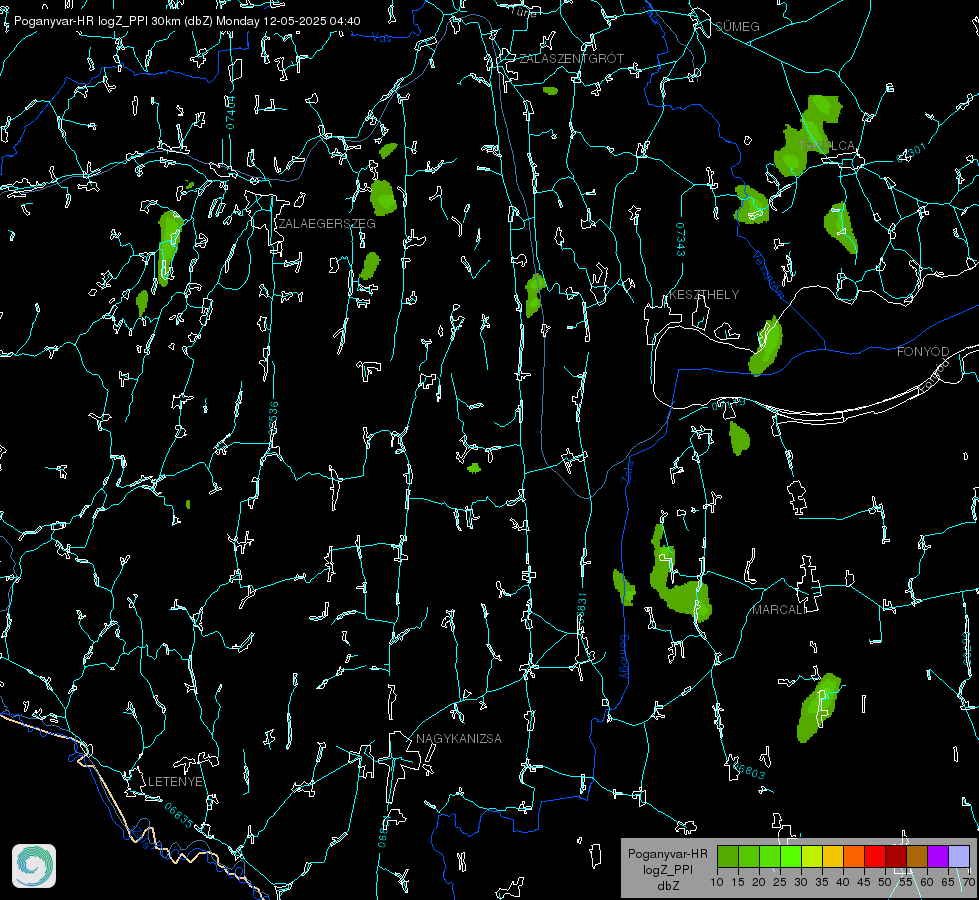Click the 10 value on legend scale
Screen dimensions: 979x900
click(x=717, y=882)
